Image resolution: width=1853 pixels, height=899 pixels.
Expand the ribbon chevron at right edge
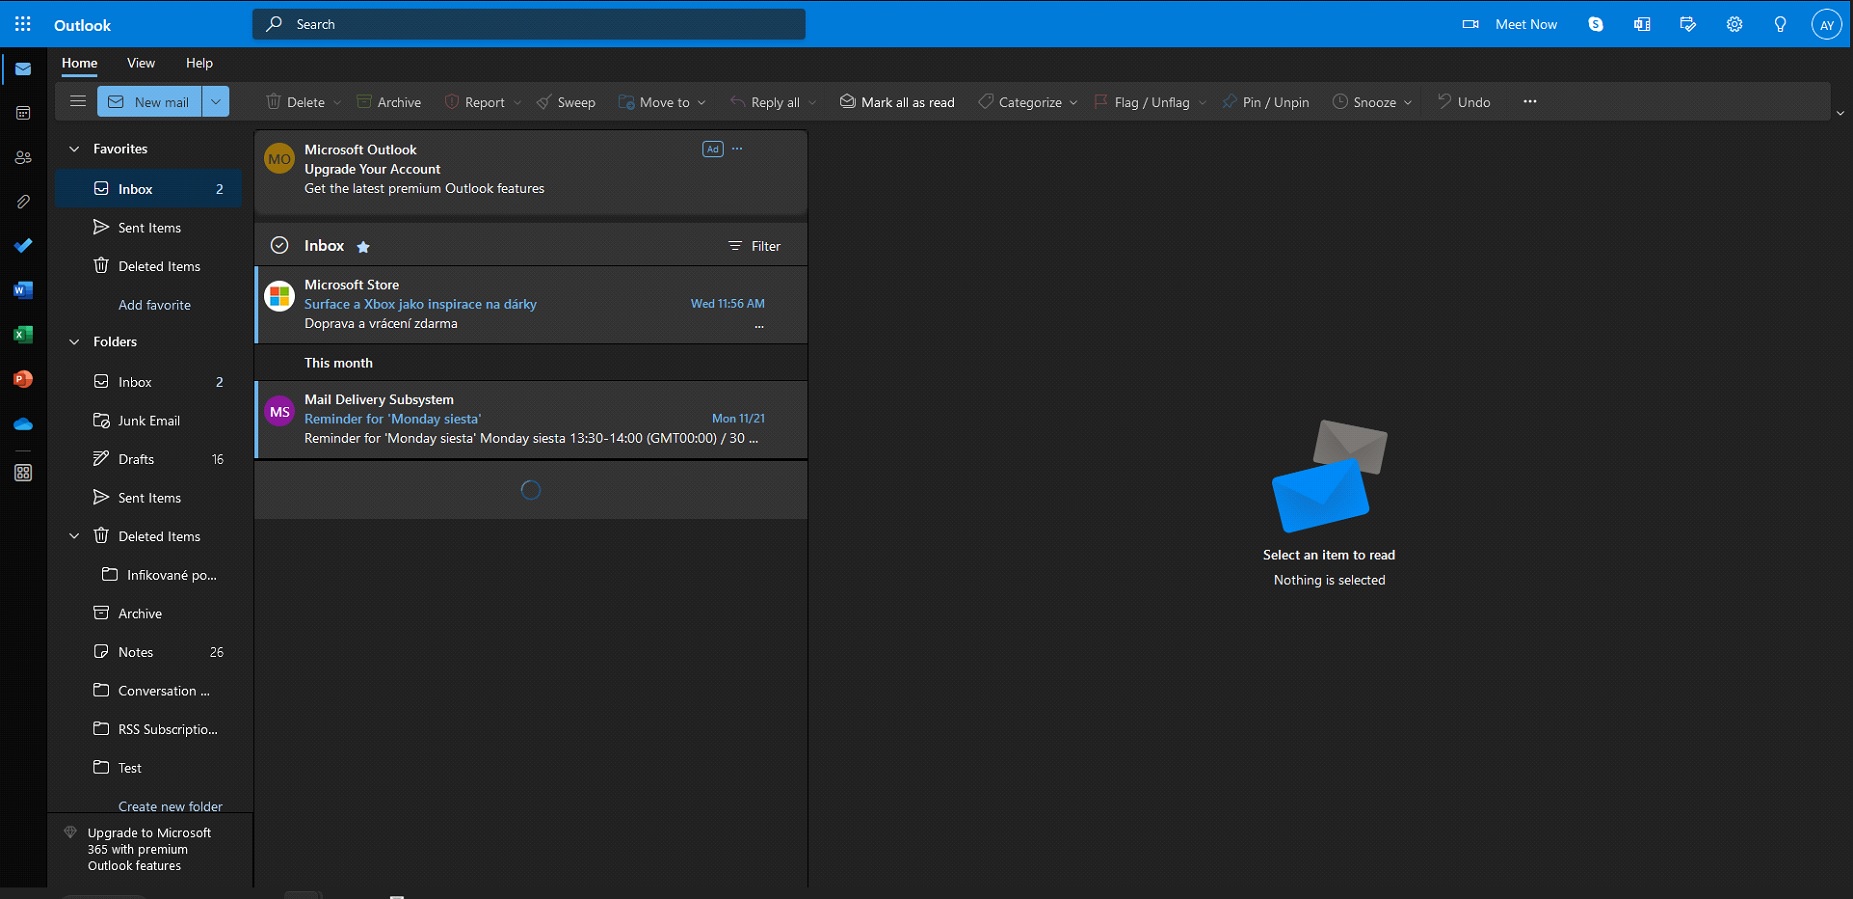(1840, 114)
